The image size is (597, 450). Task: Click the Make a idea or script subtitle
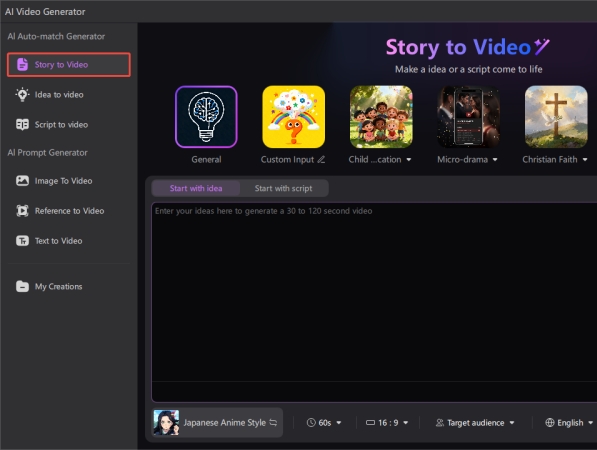click(469, 69)
